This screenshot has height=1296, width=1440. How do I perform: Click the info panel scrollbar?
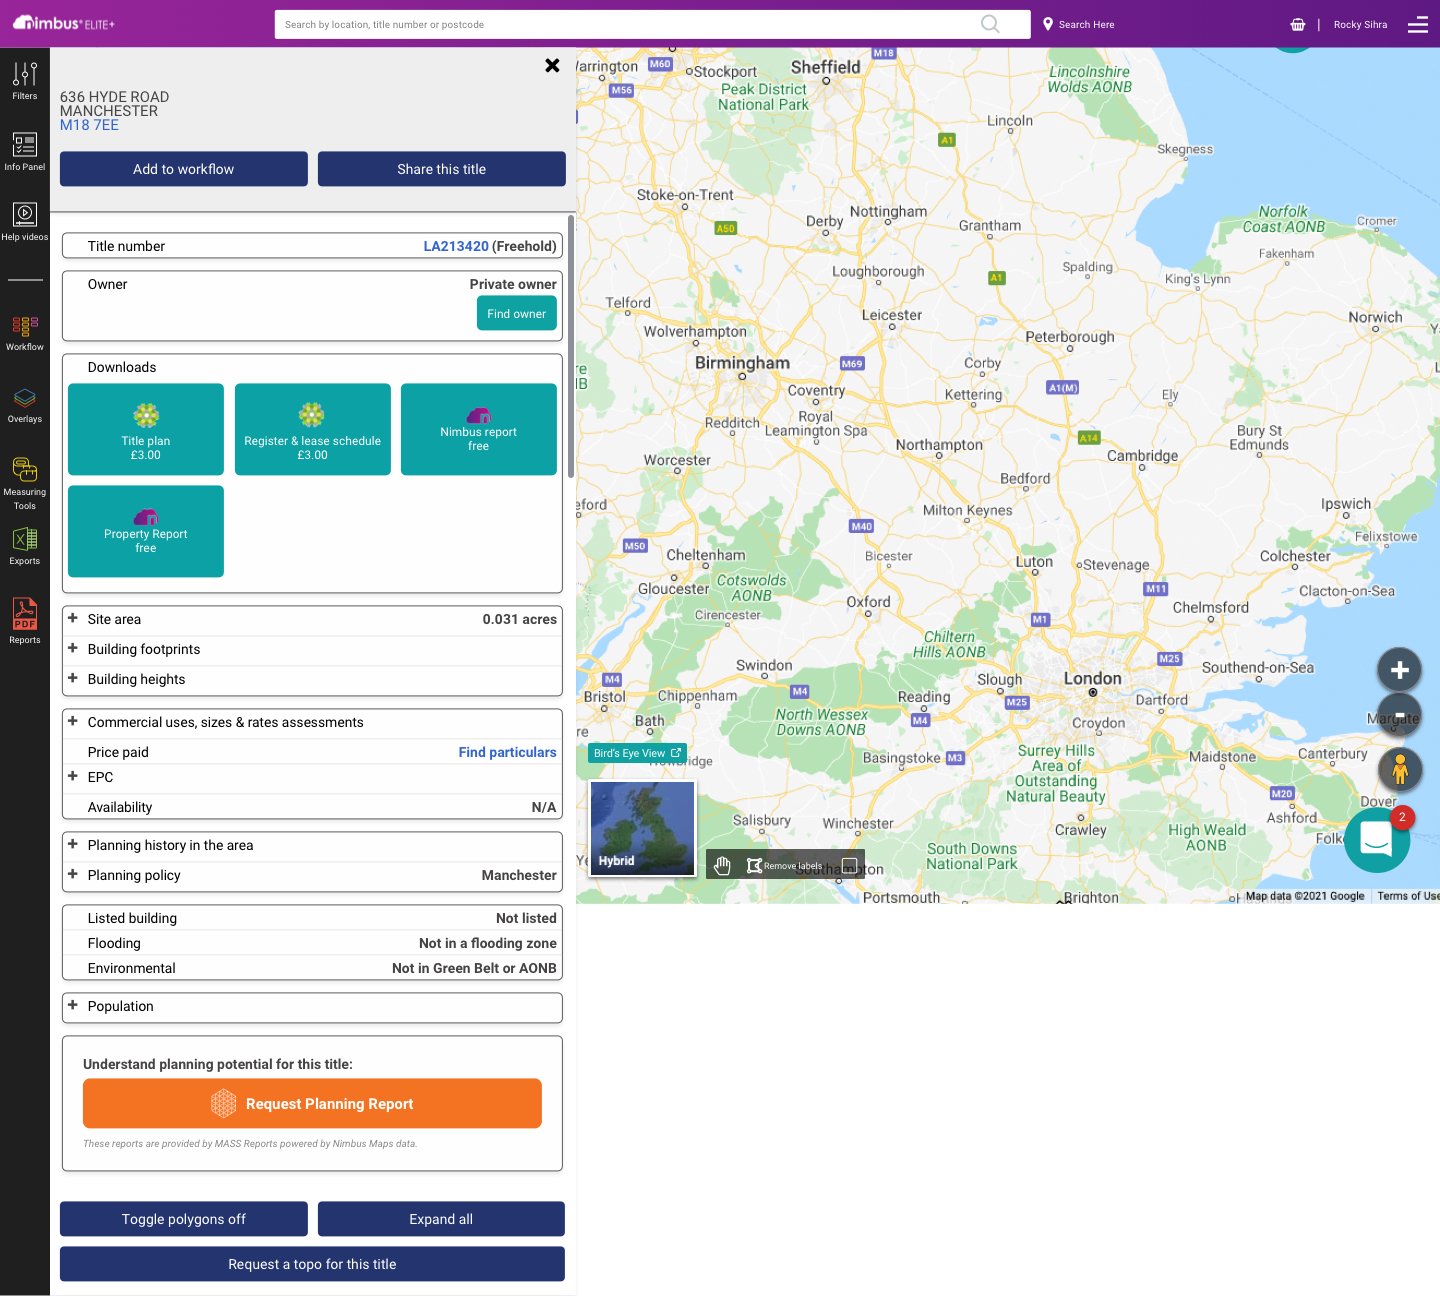[571, 346]
